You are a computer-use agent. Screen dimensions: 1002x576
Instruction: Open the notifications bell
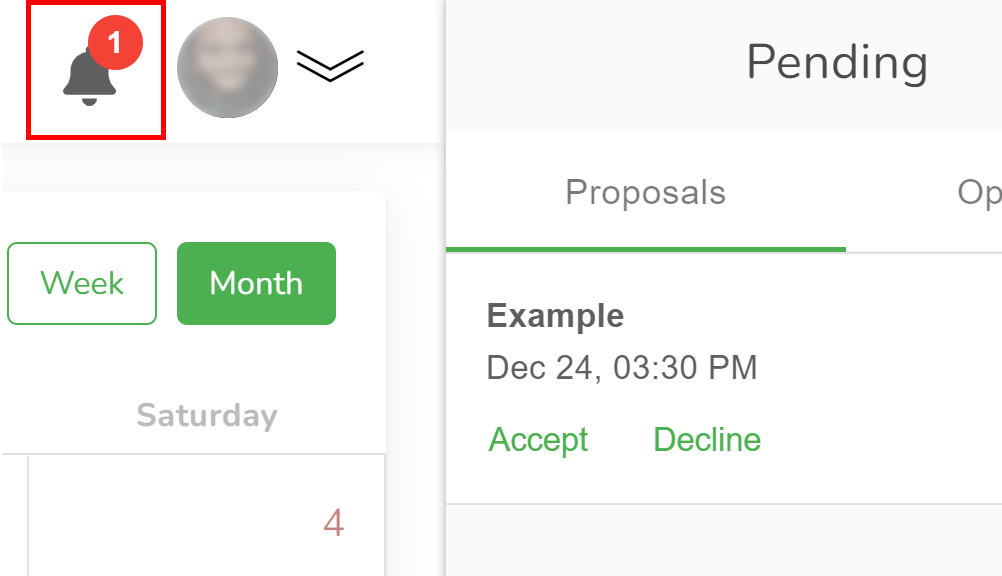point(89,76)
